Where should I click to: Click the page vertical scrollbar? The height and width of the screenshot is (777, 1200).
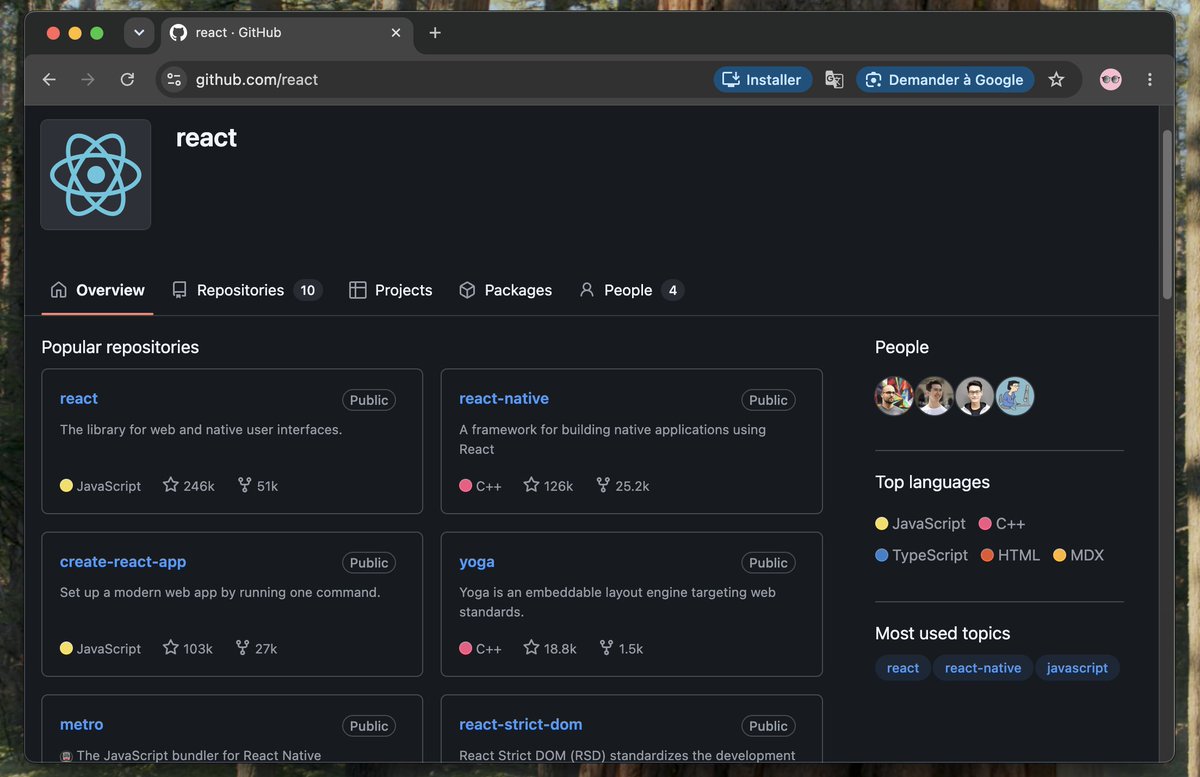(x=1166, y=215)
